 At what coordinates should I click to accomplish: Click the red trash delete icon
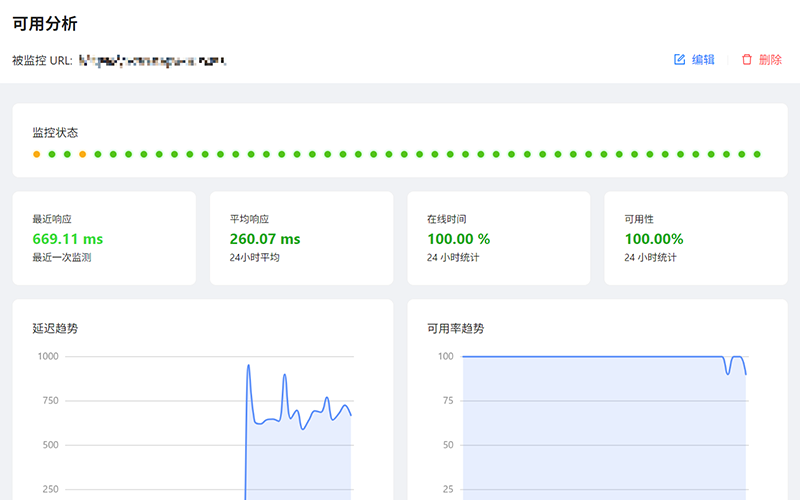coord(746,59)
